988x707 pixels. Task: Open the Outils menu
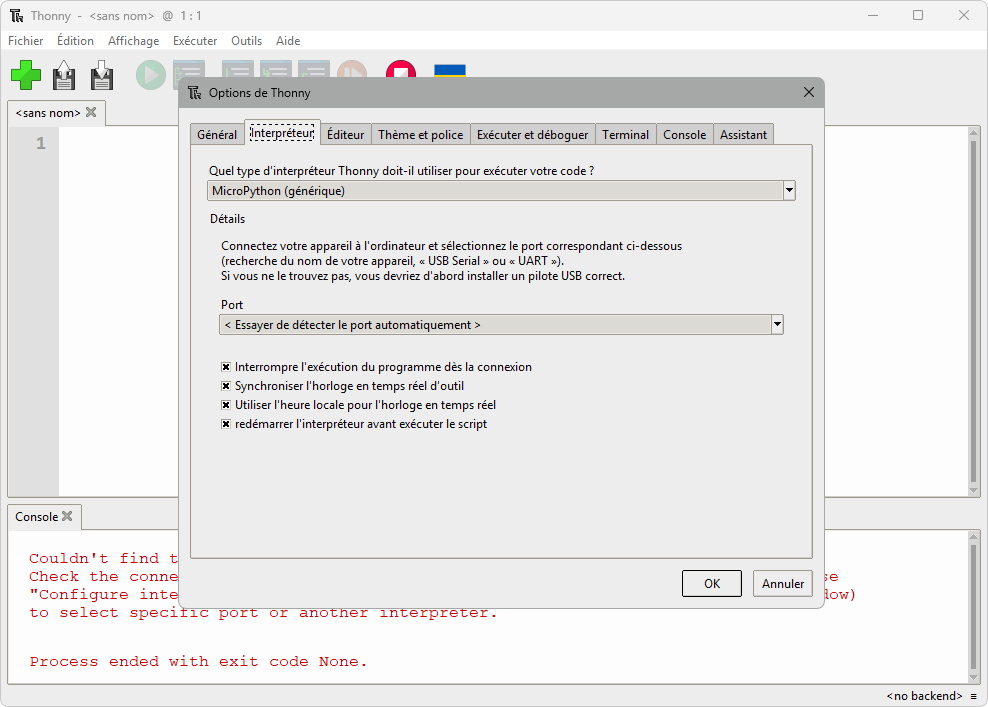[246, 41]
